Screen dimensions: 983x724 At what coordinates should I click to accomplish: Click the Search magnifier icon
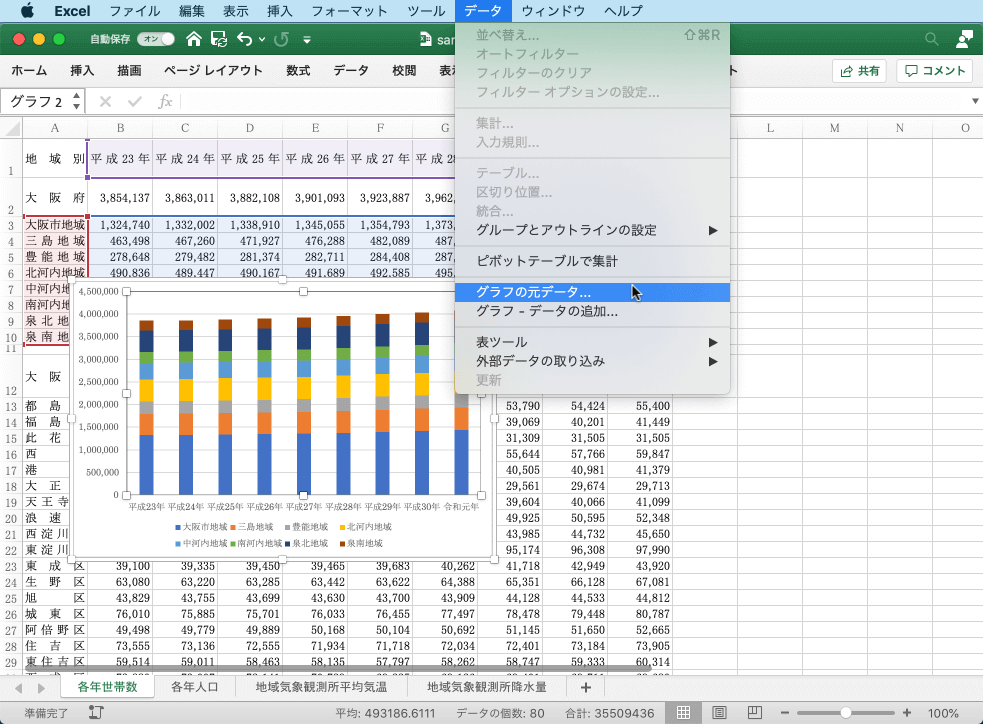tap(931, 39)
